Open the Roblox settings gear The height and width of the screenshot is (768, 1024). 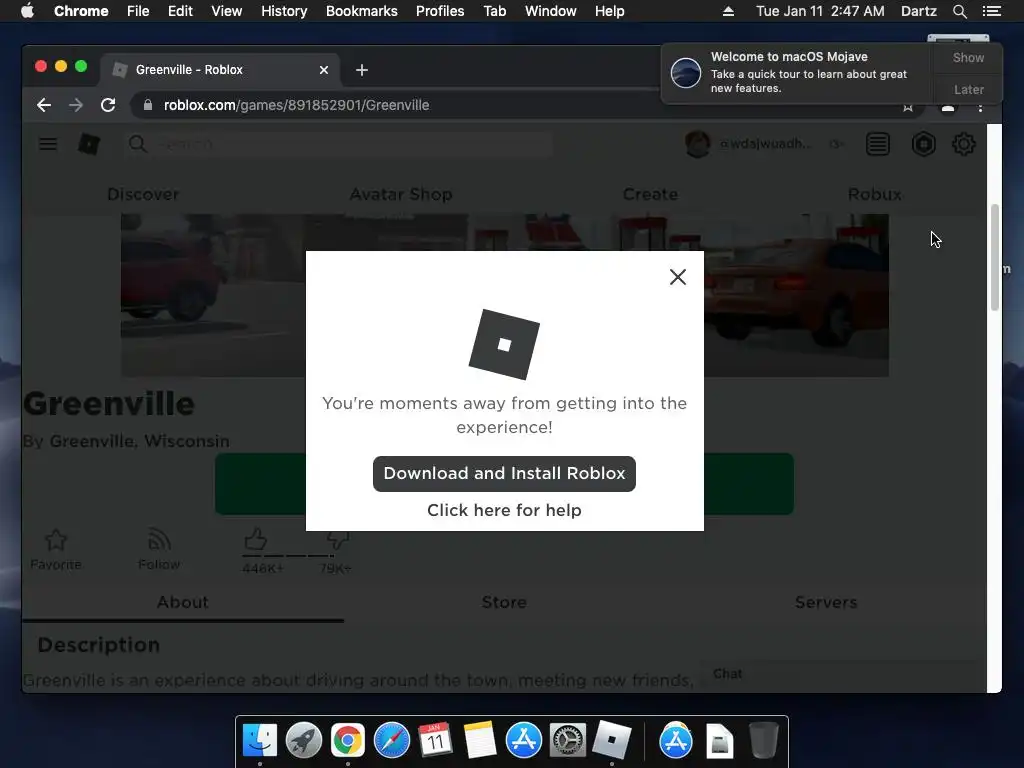point(964,144)
